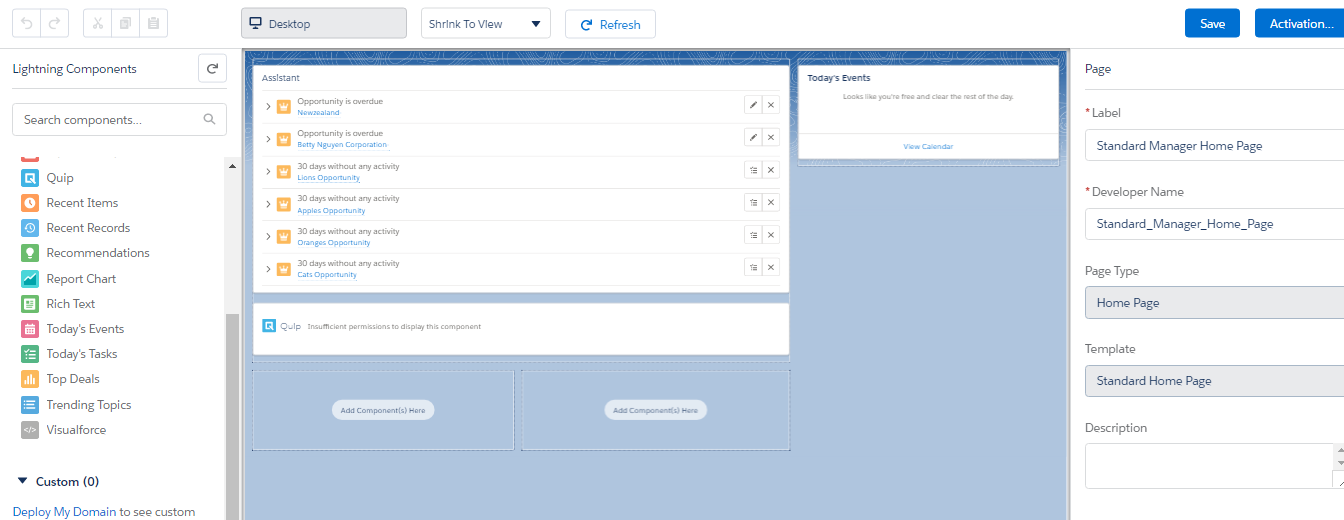This screenshot has height=520, width=1344.
Task: Focus the Search components field
Action: point(119,119)
